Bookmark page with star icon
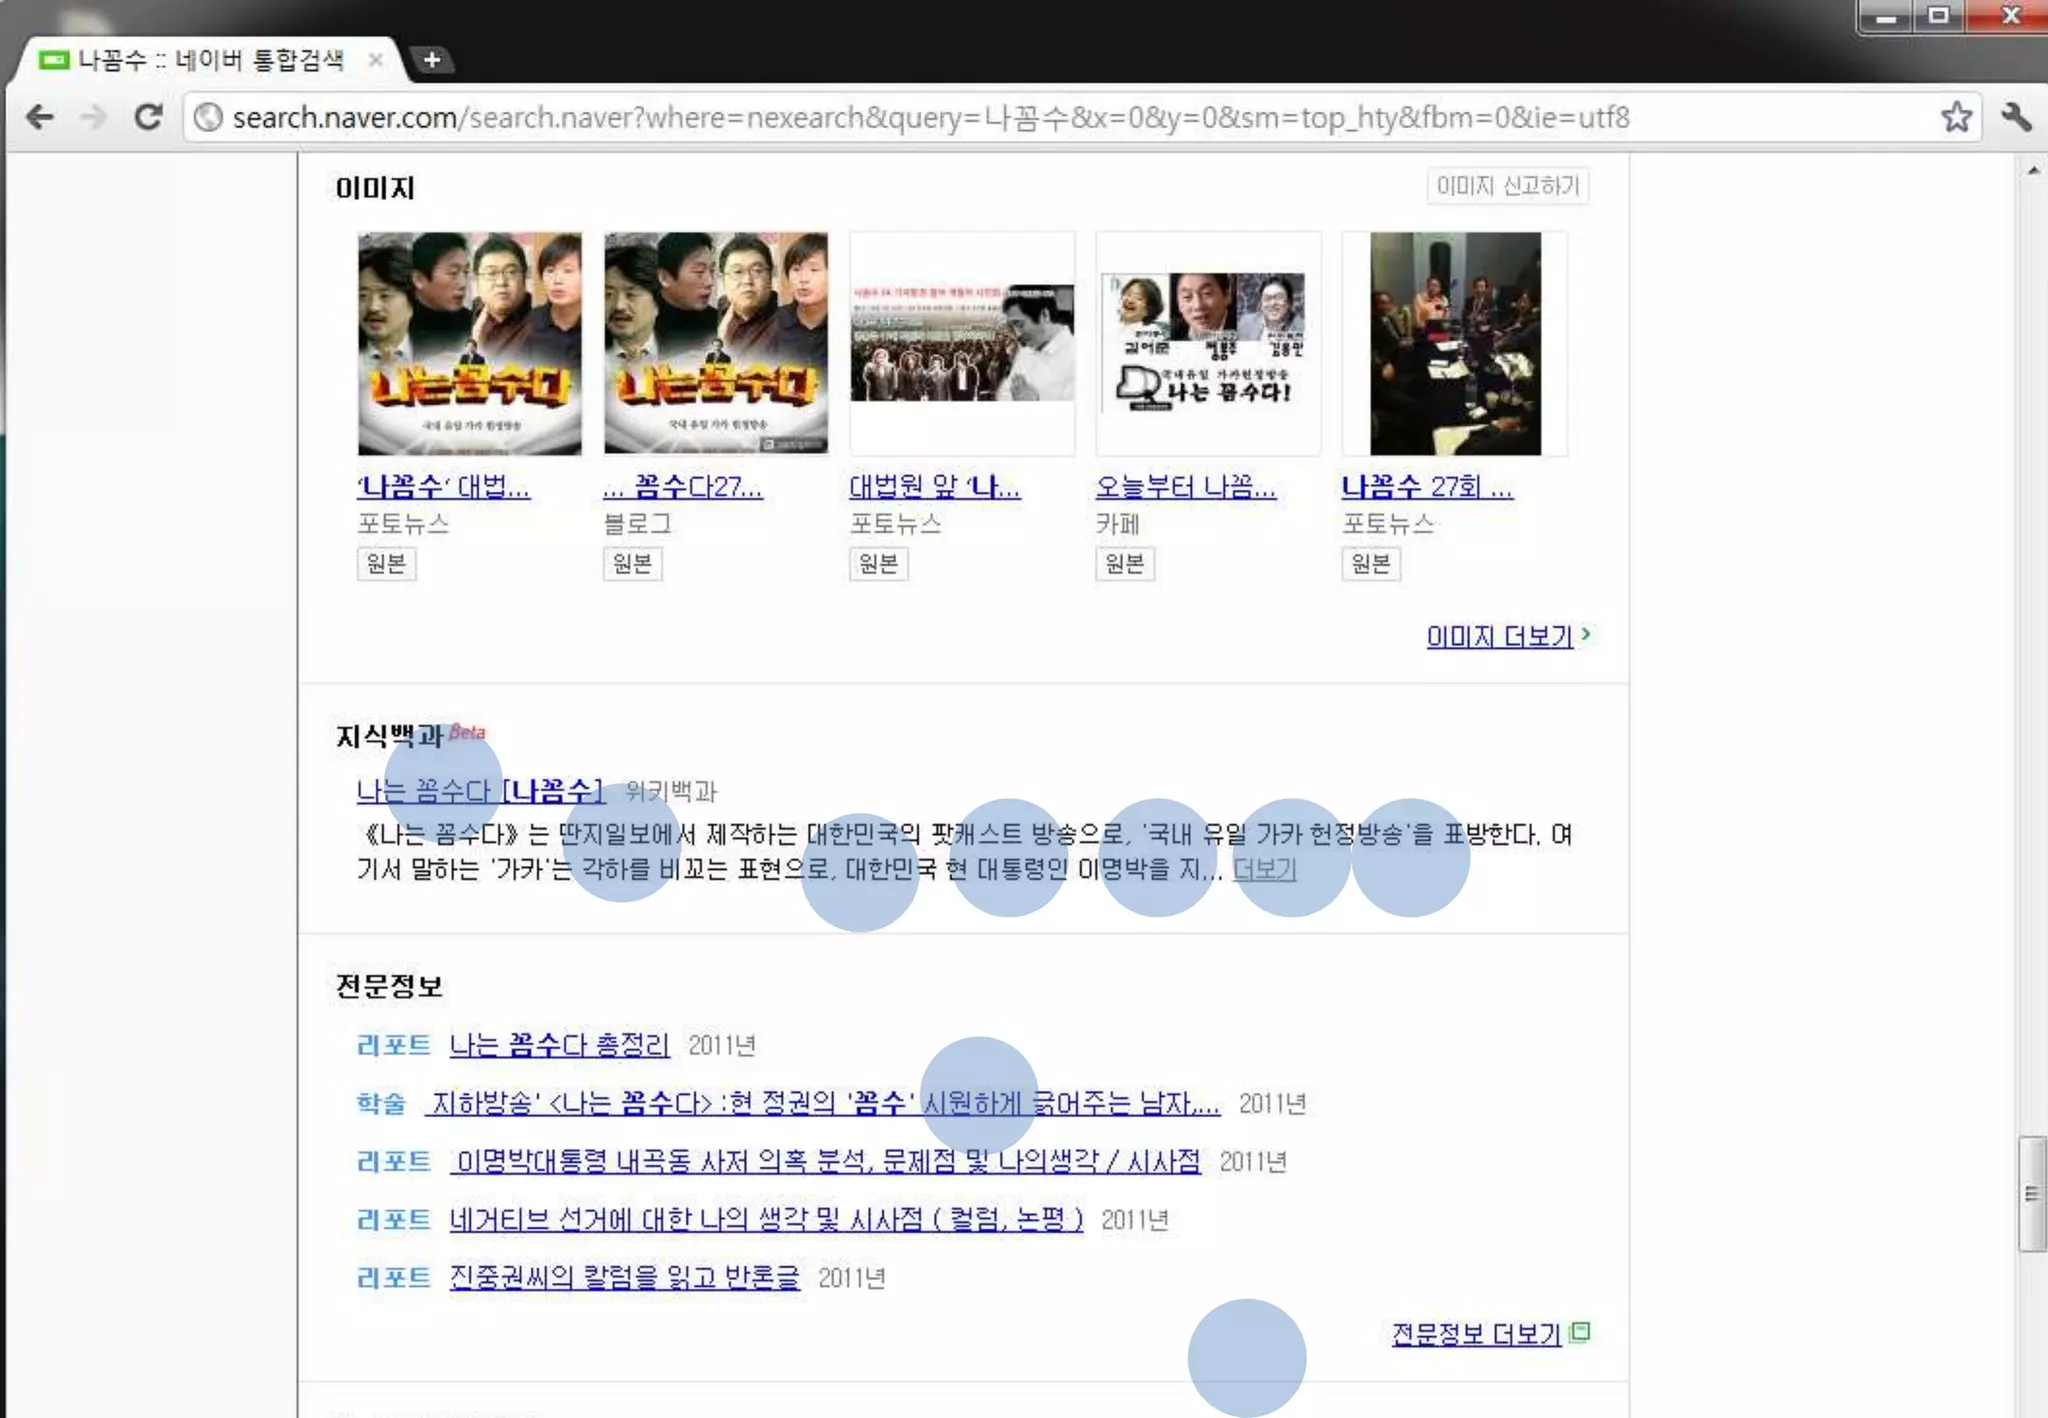This screenshot has width=2048, height=1418. point(1956,117)
